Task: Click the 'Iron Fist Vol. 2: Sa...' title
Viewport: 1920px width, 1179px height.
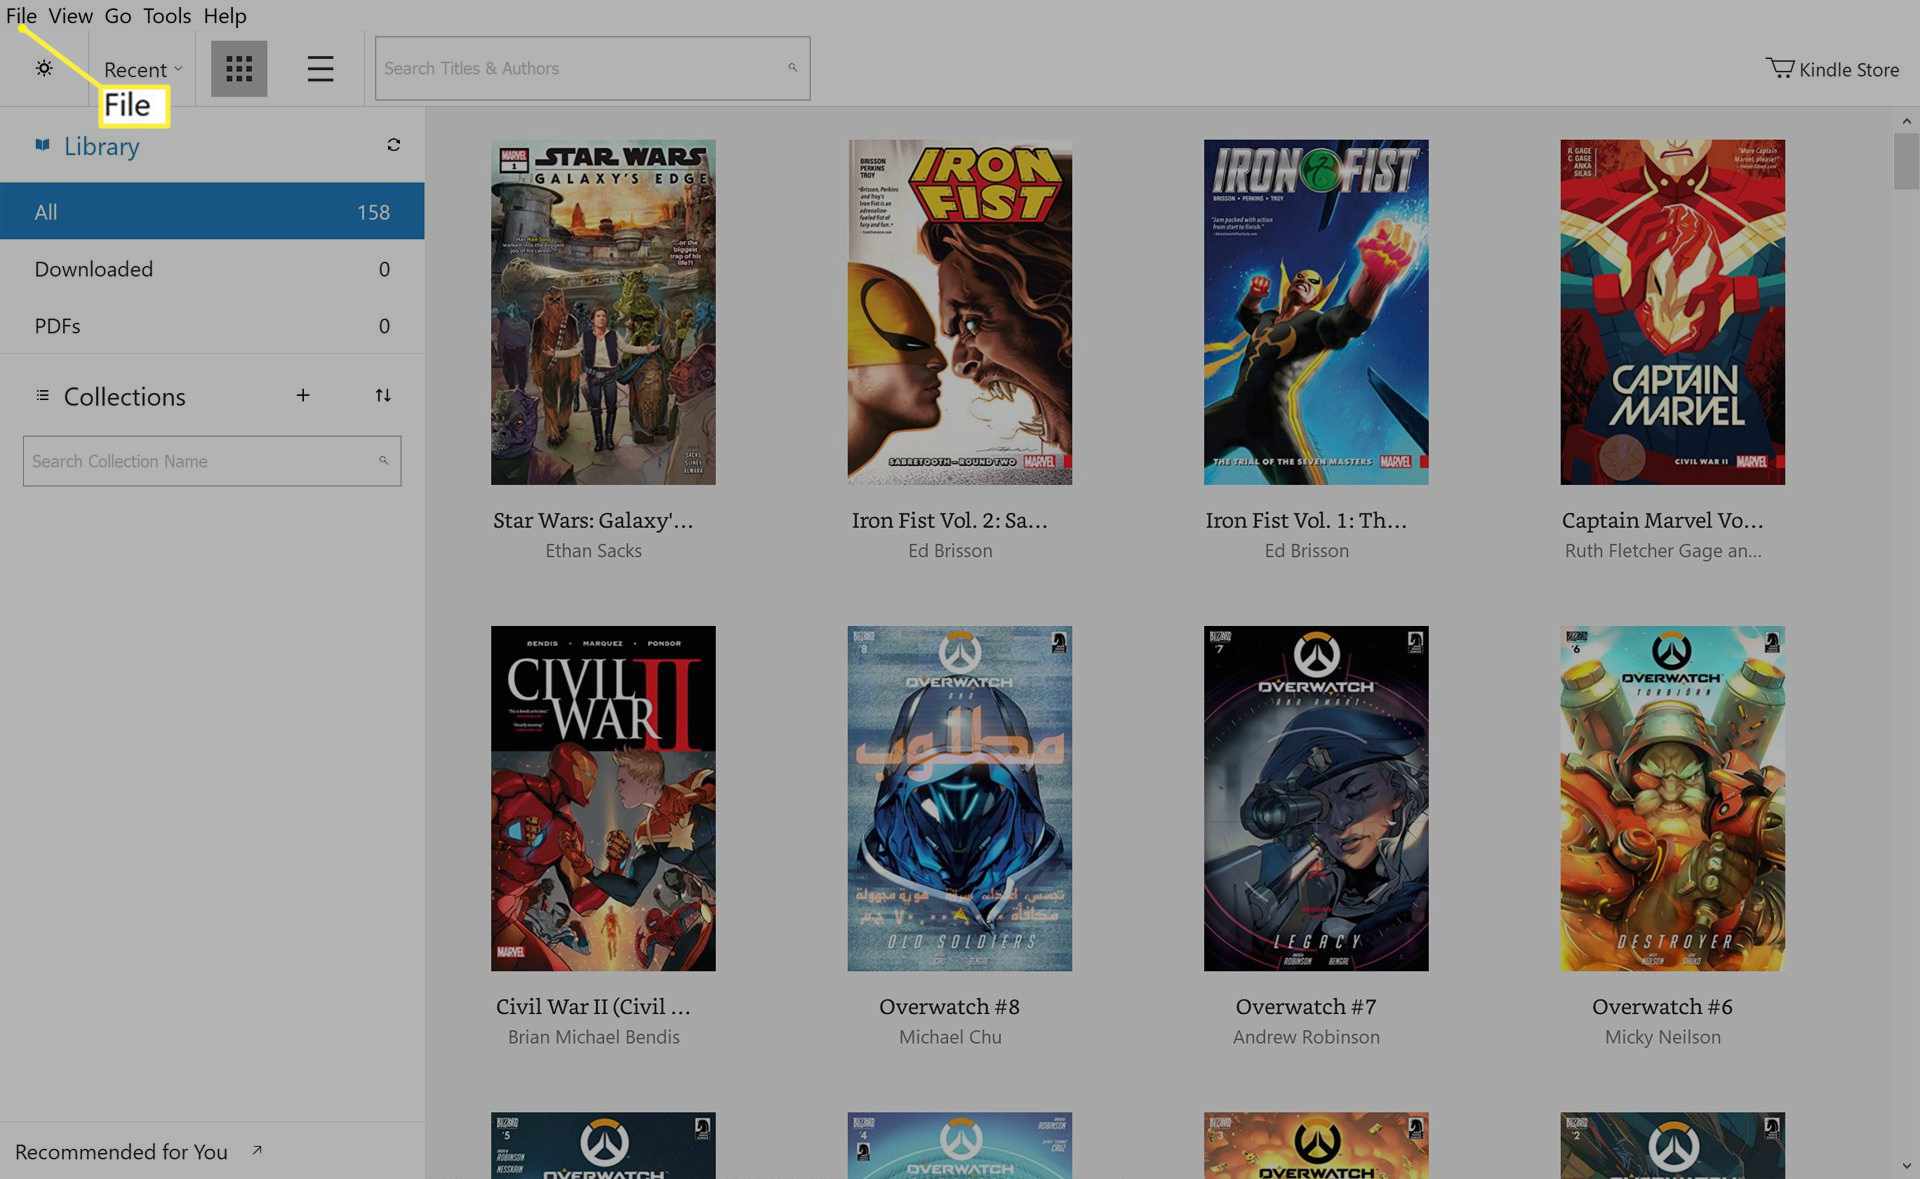Action: coord(950,520)
